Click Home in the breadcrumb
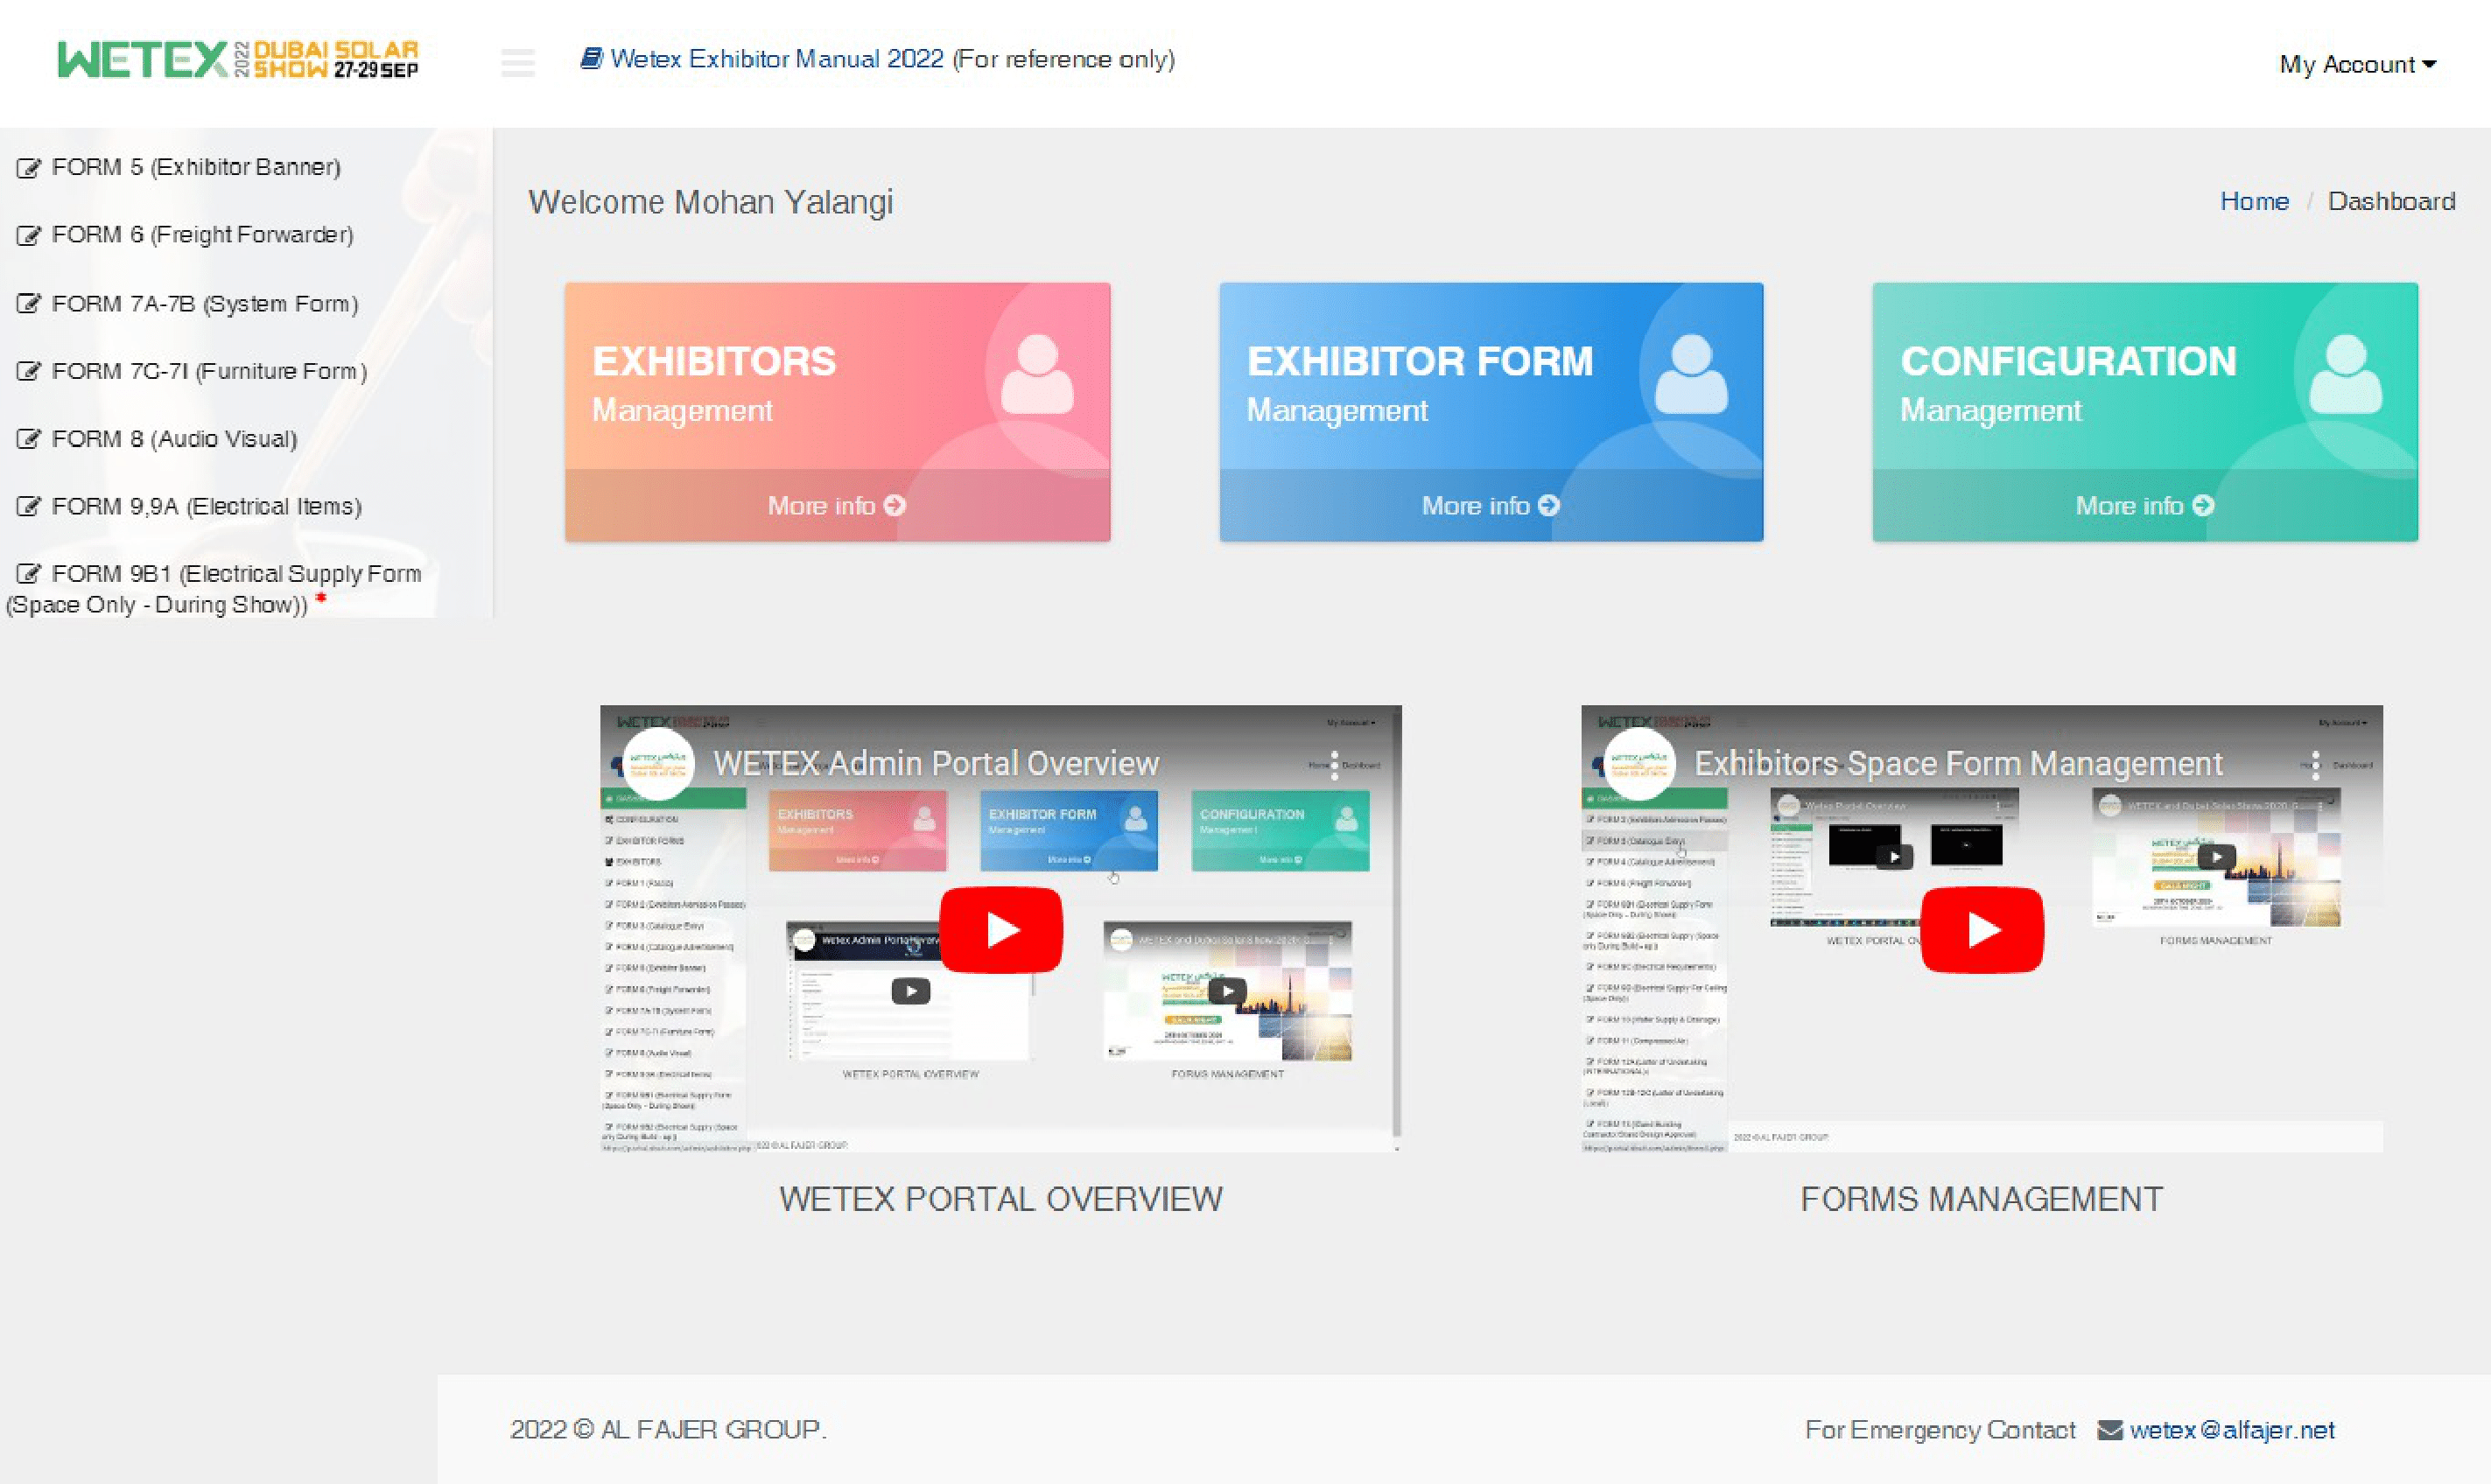Screen dimensions: 2491x1484 click(2254, 200)
